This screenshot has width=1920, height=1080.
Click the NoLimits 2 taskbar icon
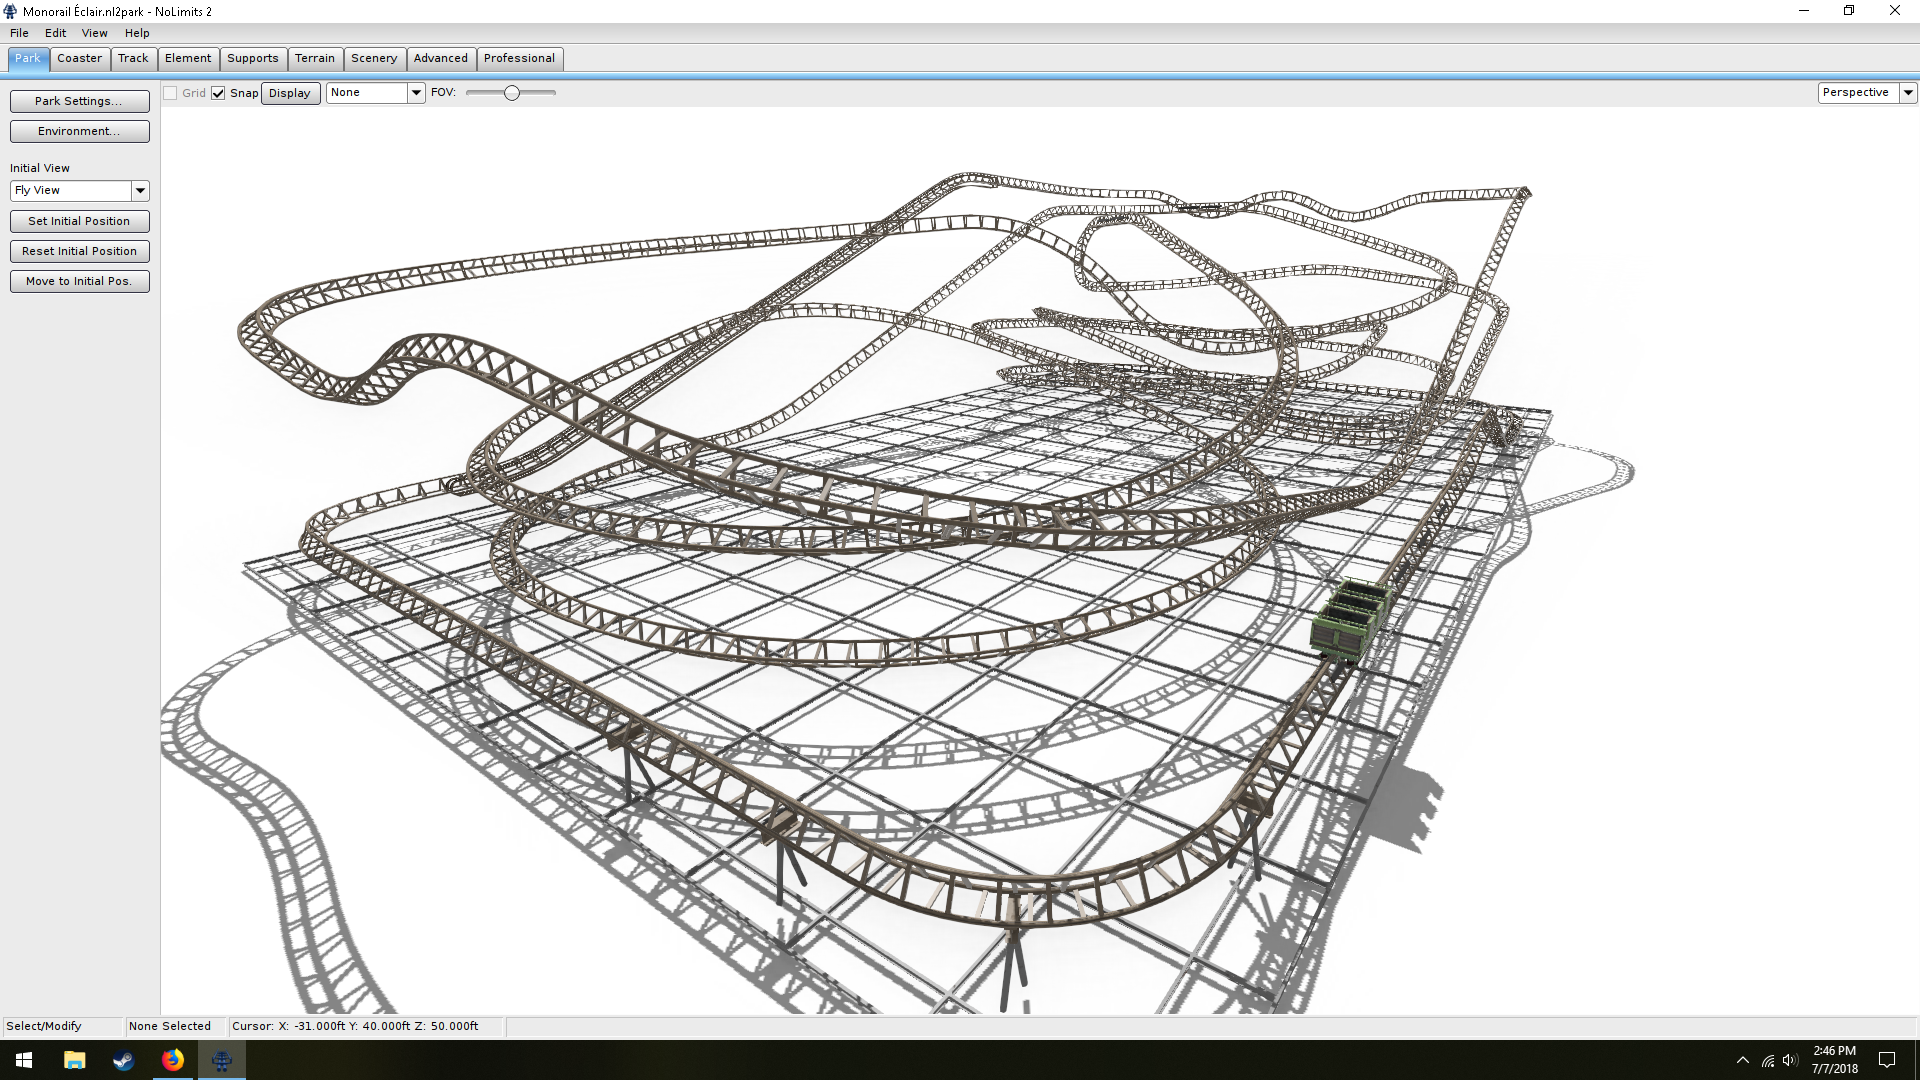222,1060
